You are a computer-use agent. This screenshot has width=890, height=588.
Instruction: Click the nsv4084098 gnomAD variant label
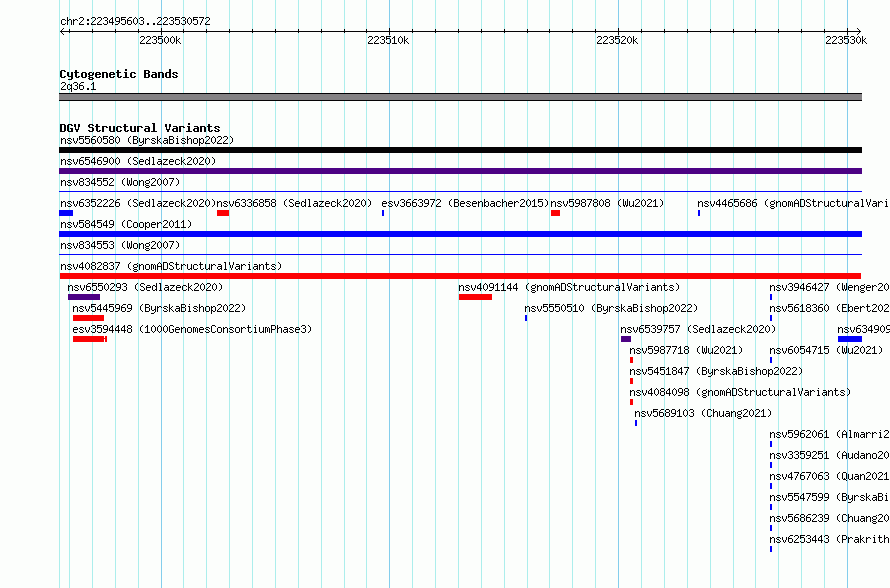740,392
